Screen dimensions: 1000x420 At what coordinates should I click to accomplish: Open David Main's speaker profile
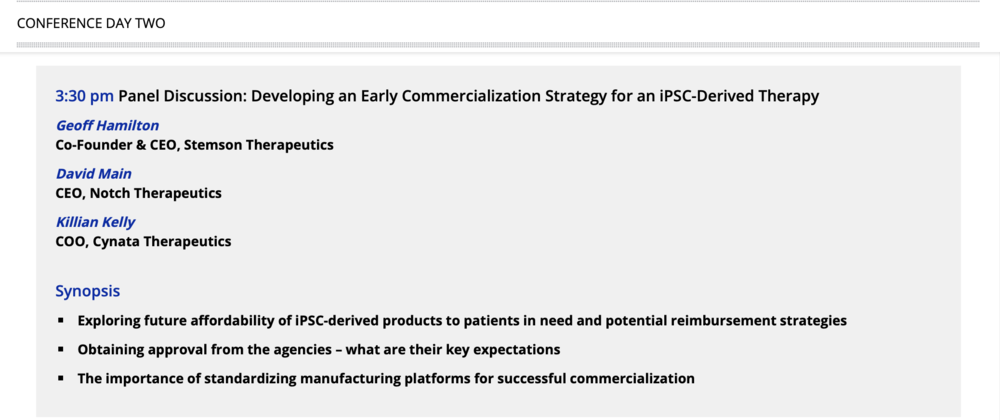click(x=94, y=174)
